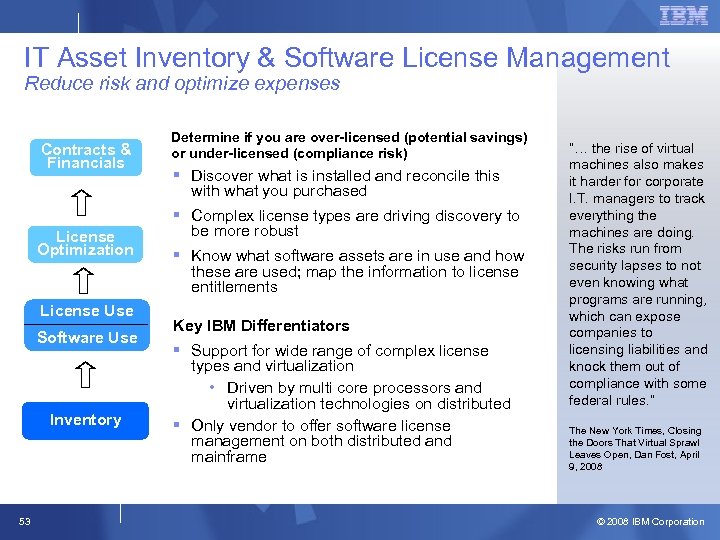Screen dimensions: 720x540
Task: Click bullet Know what software assets
Action: 357,271
